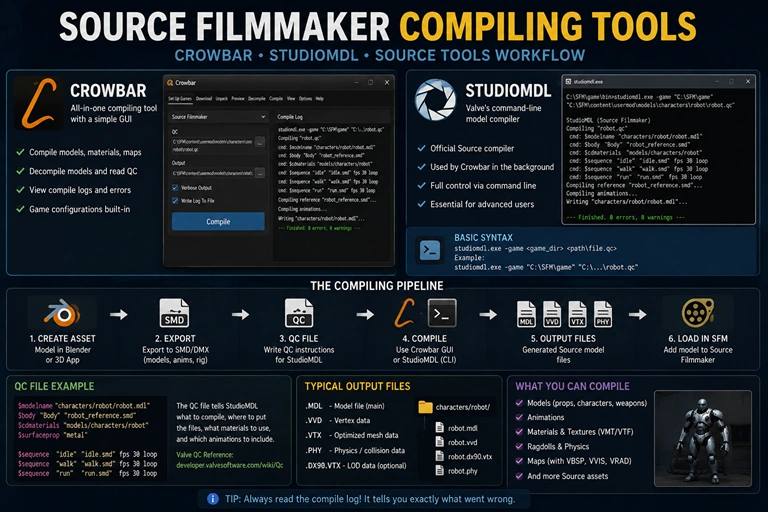Click the StudioMDL aperture logo
Viewport: 768px width, 512px height.
coord(435,100)
